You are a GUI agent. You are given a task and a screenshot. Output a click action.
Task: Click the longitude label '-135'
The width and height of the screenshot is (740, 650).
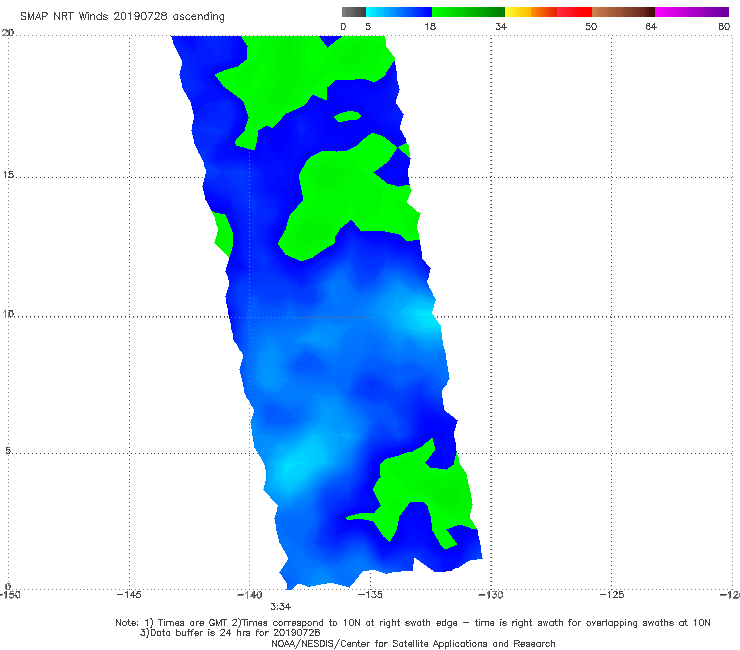[370, 595]
